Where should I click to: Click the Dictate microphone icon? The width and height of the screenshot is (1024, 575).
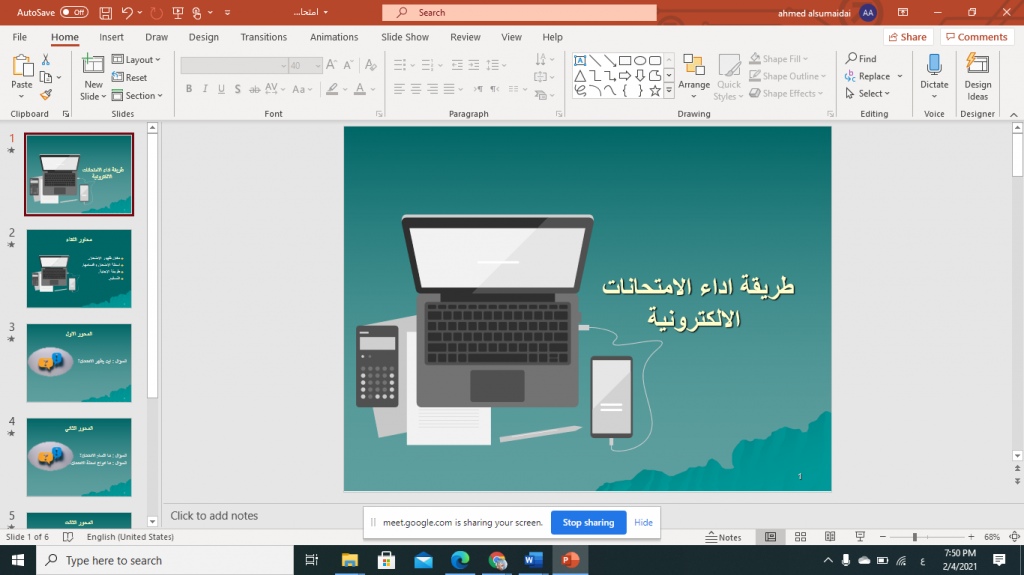pos(934,66)
